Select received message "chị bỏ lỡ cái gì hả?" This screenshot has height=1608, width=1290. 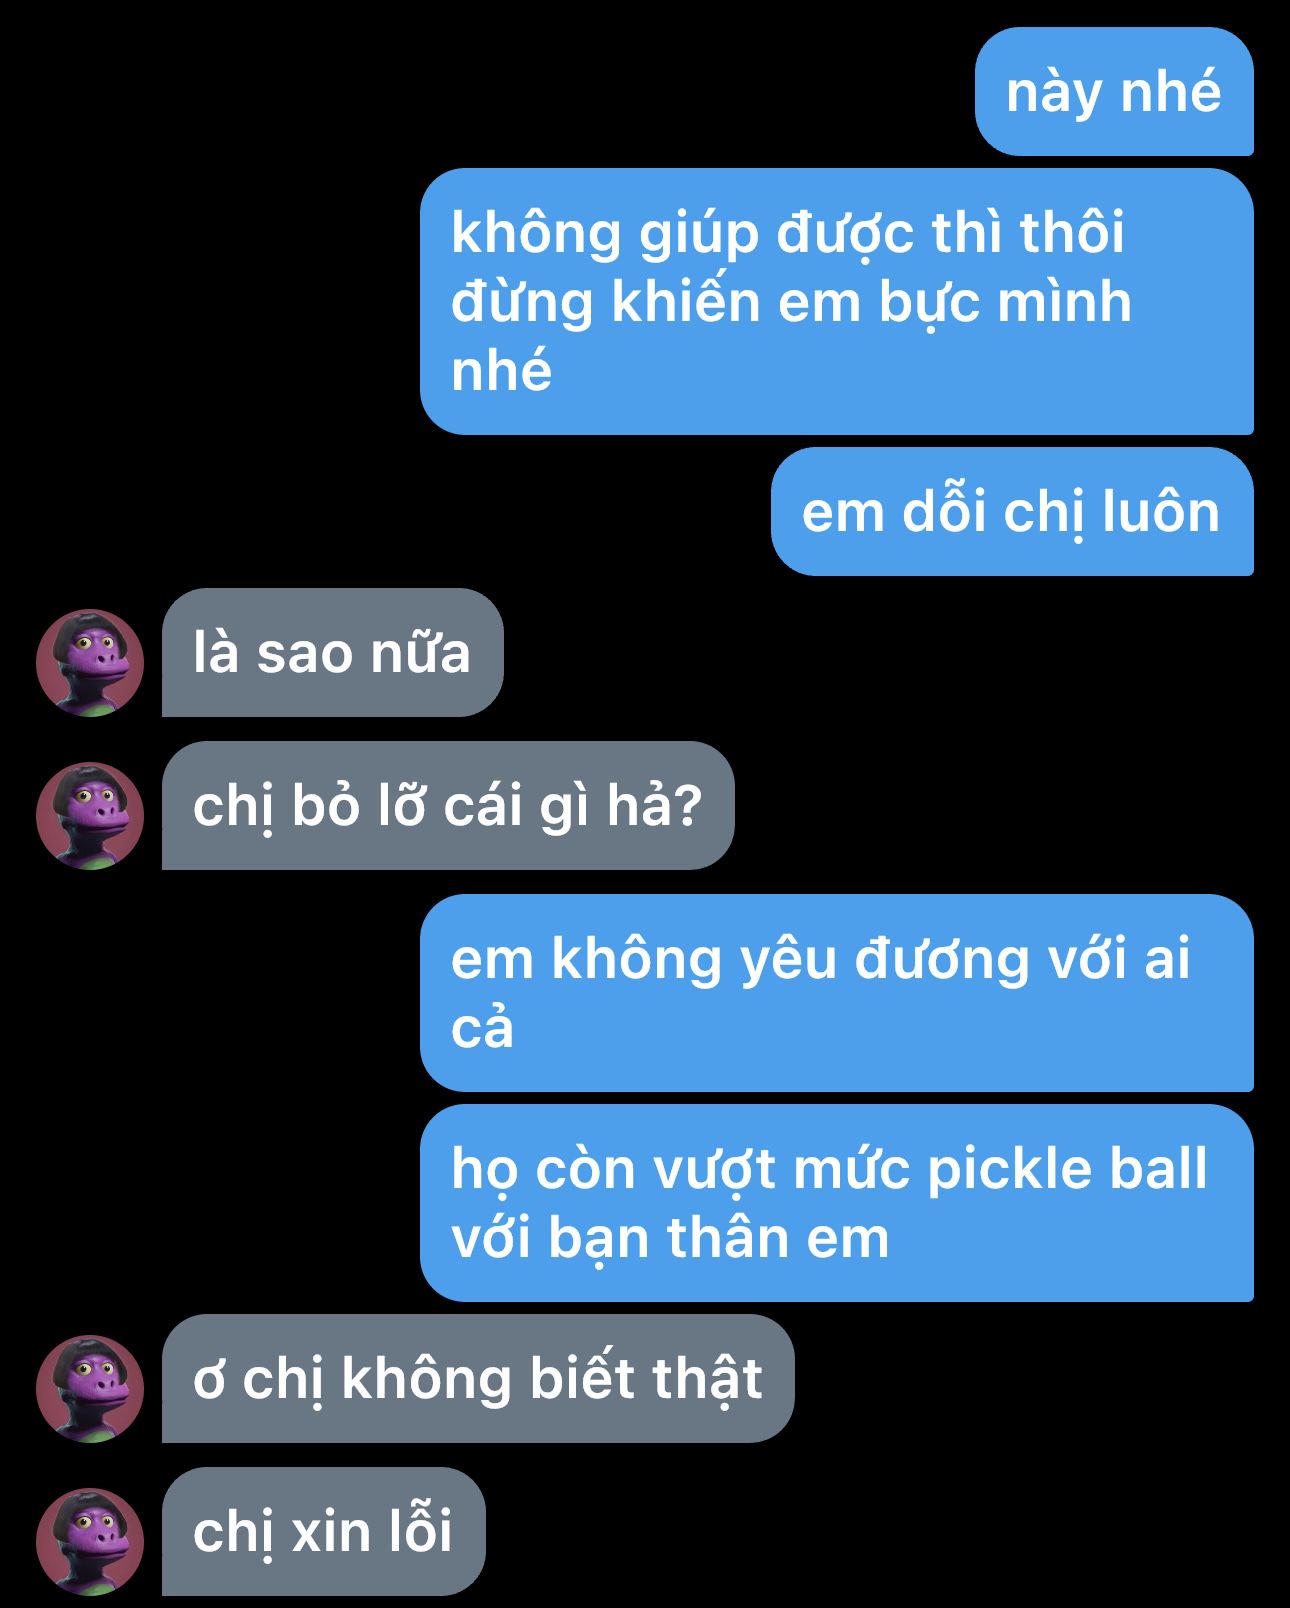pyautogui.click(x=448, y=806)
